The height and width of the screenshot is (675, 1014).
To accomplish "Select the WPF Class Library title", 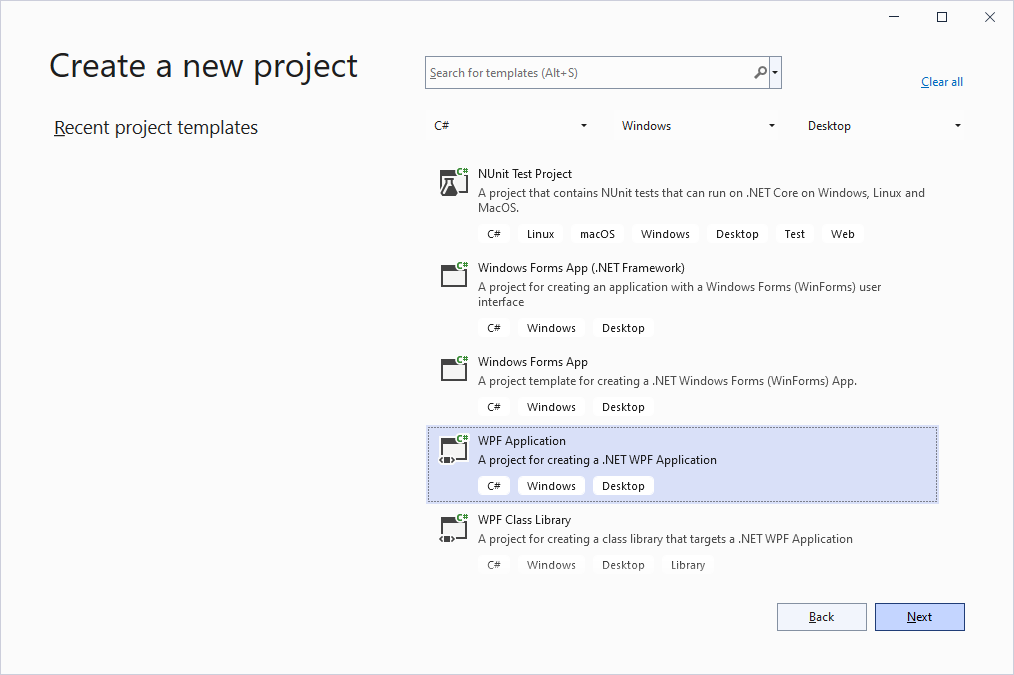I will pos(524,520).
